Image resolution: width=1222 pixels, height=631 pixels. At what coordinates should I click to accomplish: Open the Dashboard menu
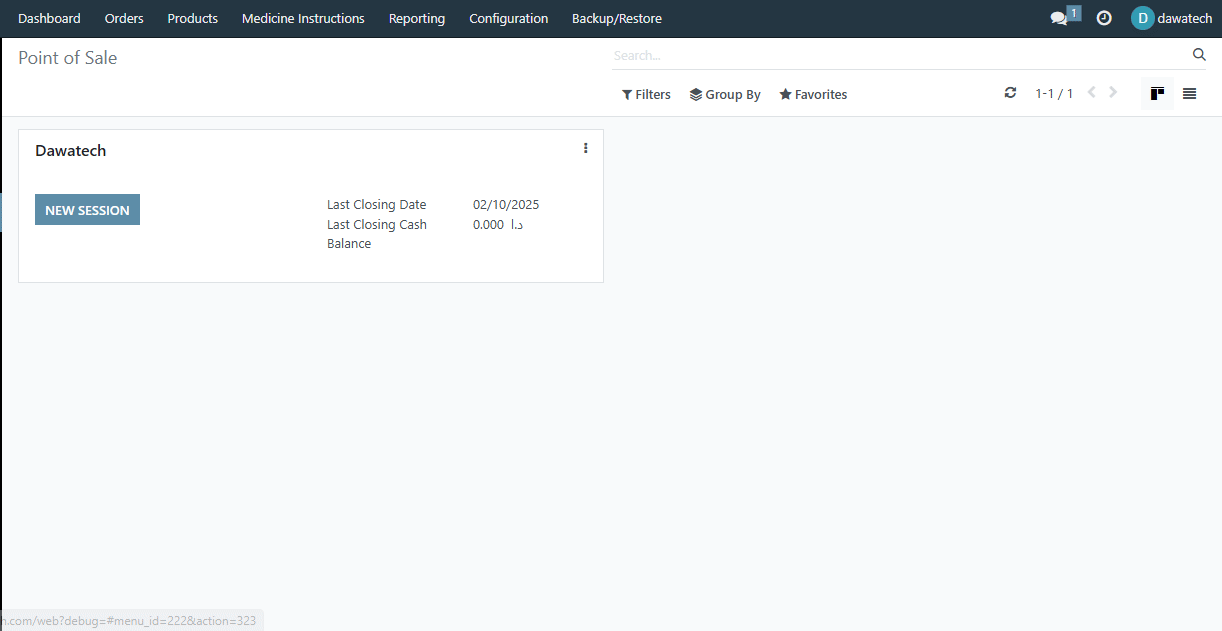point(49,18)
